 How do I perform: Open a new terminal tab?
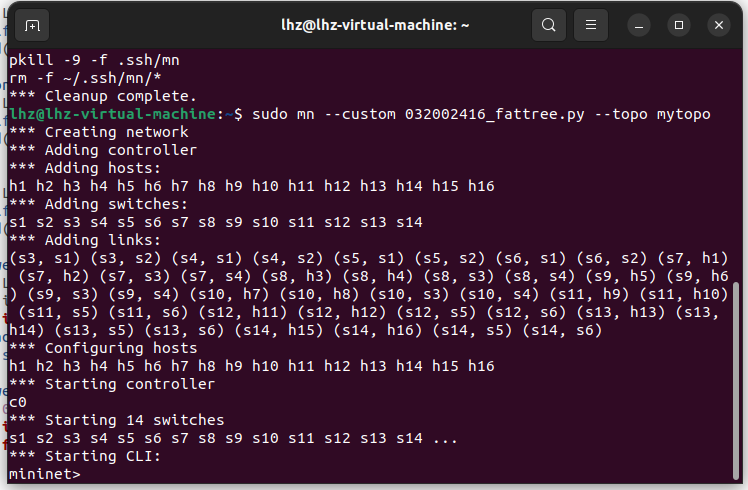point(33,25)
